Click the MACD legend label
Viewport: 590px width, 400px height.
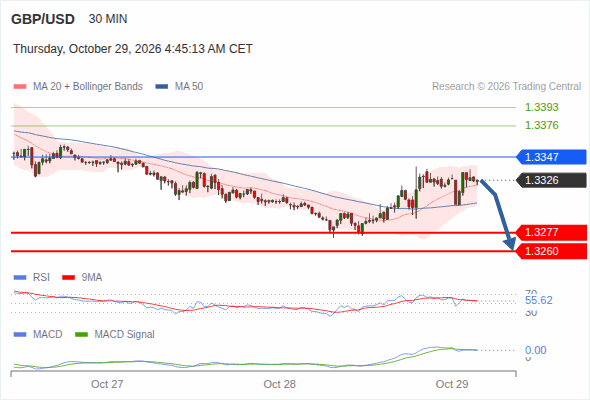click(x=48, y=335)
